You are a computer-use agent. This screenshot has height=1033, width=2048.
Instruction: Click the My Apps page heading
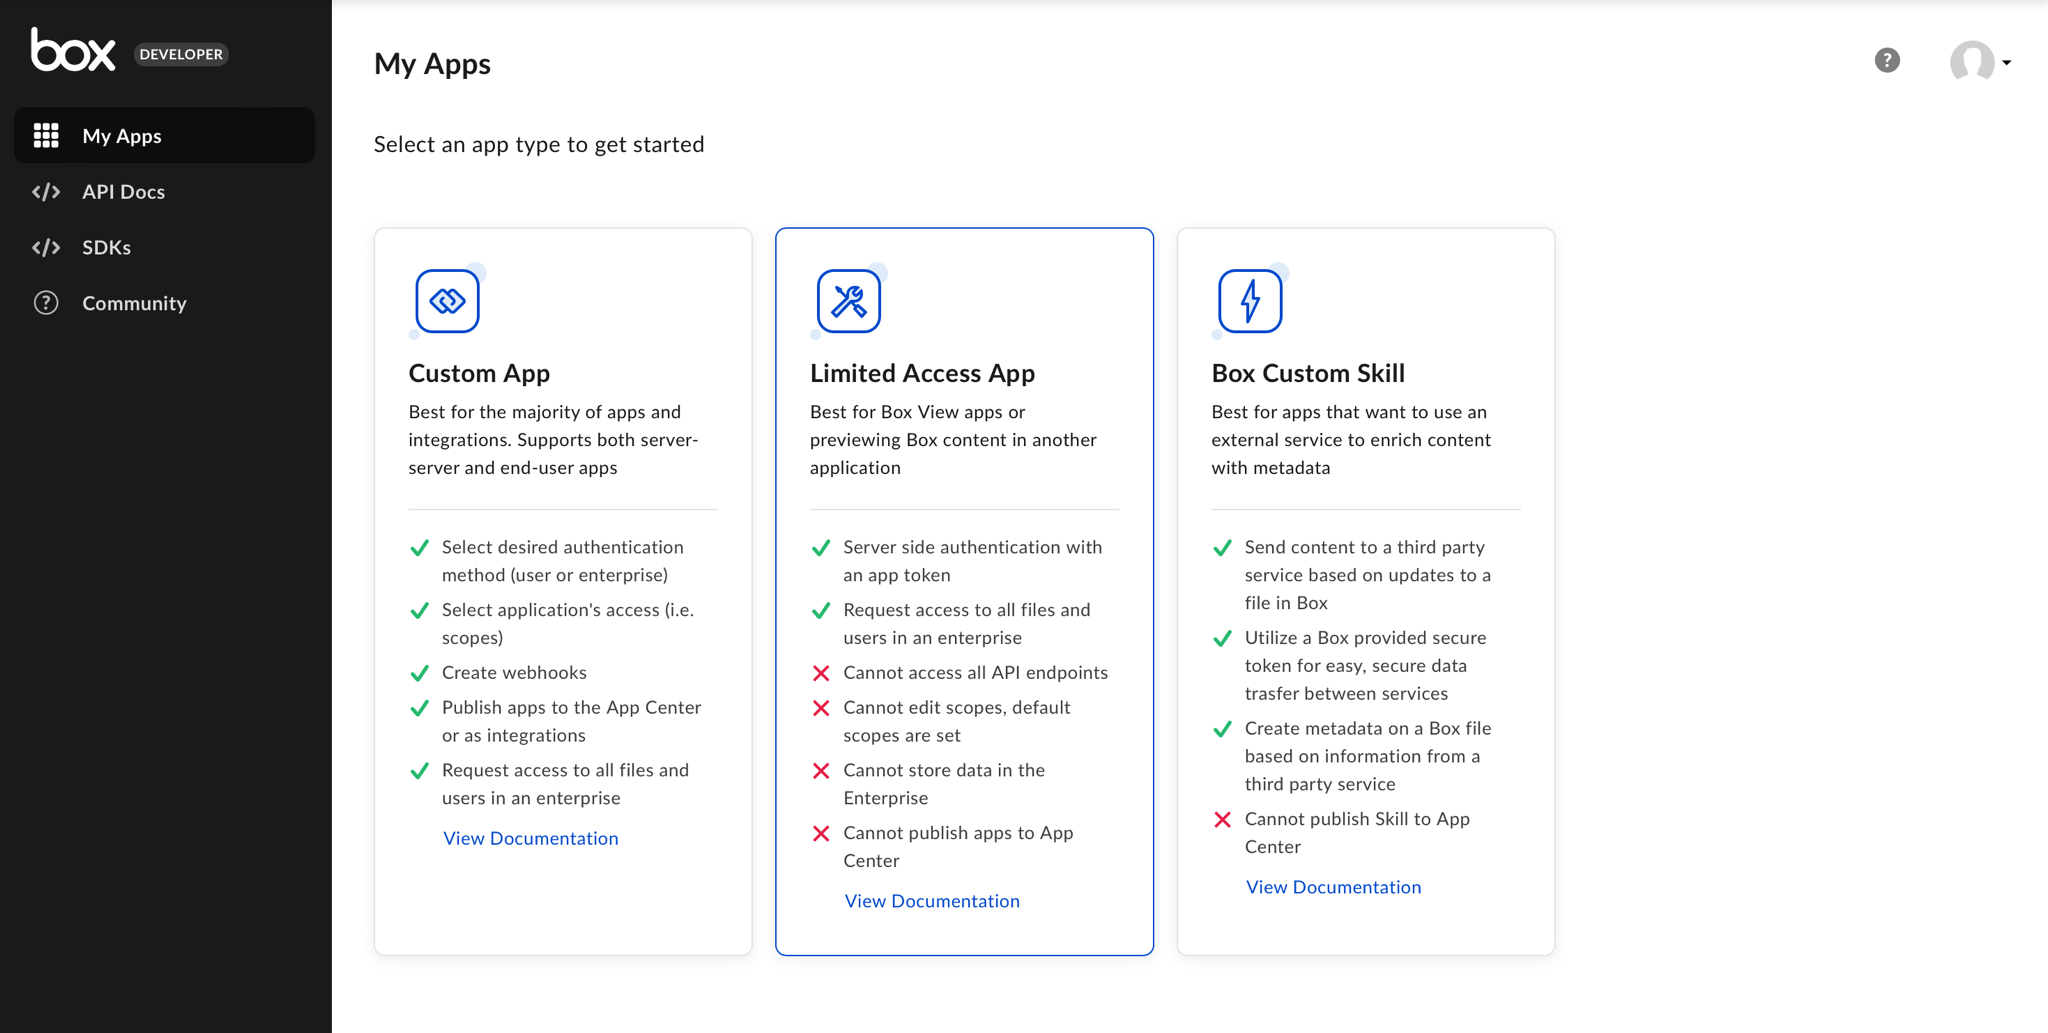pyautogui.click(x=432, y=64)
